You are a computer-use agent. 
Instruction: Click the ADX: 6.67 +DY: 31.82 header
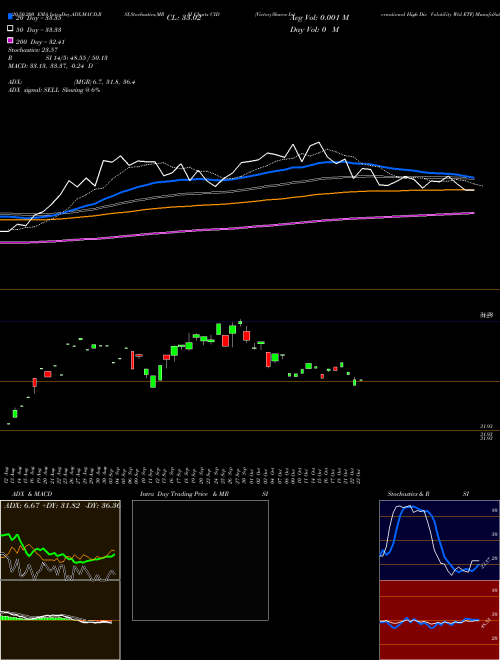point(61,505)
